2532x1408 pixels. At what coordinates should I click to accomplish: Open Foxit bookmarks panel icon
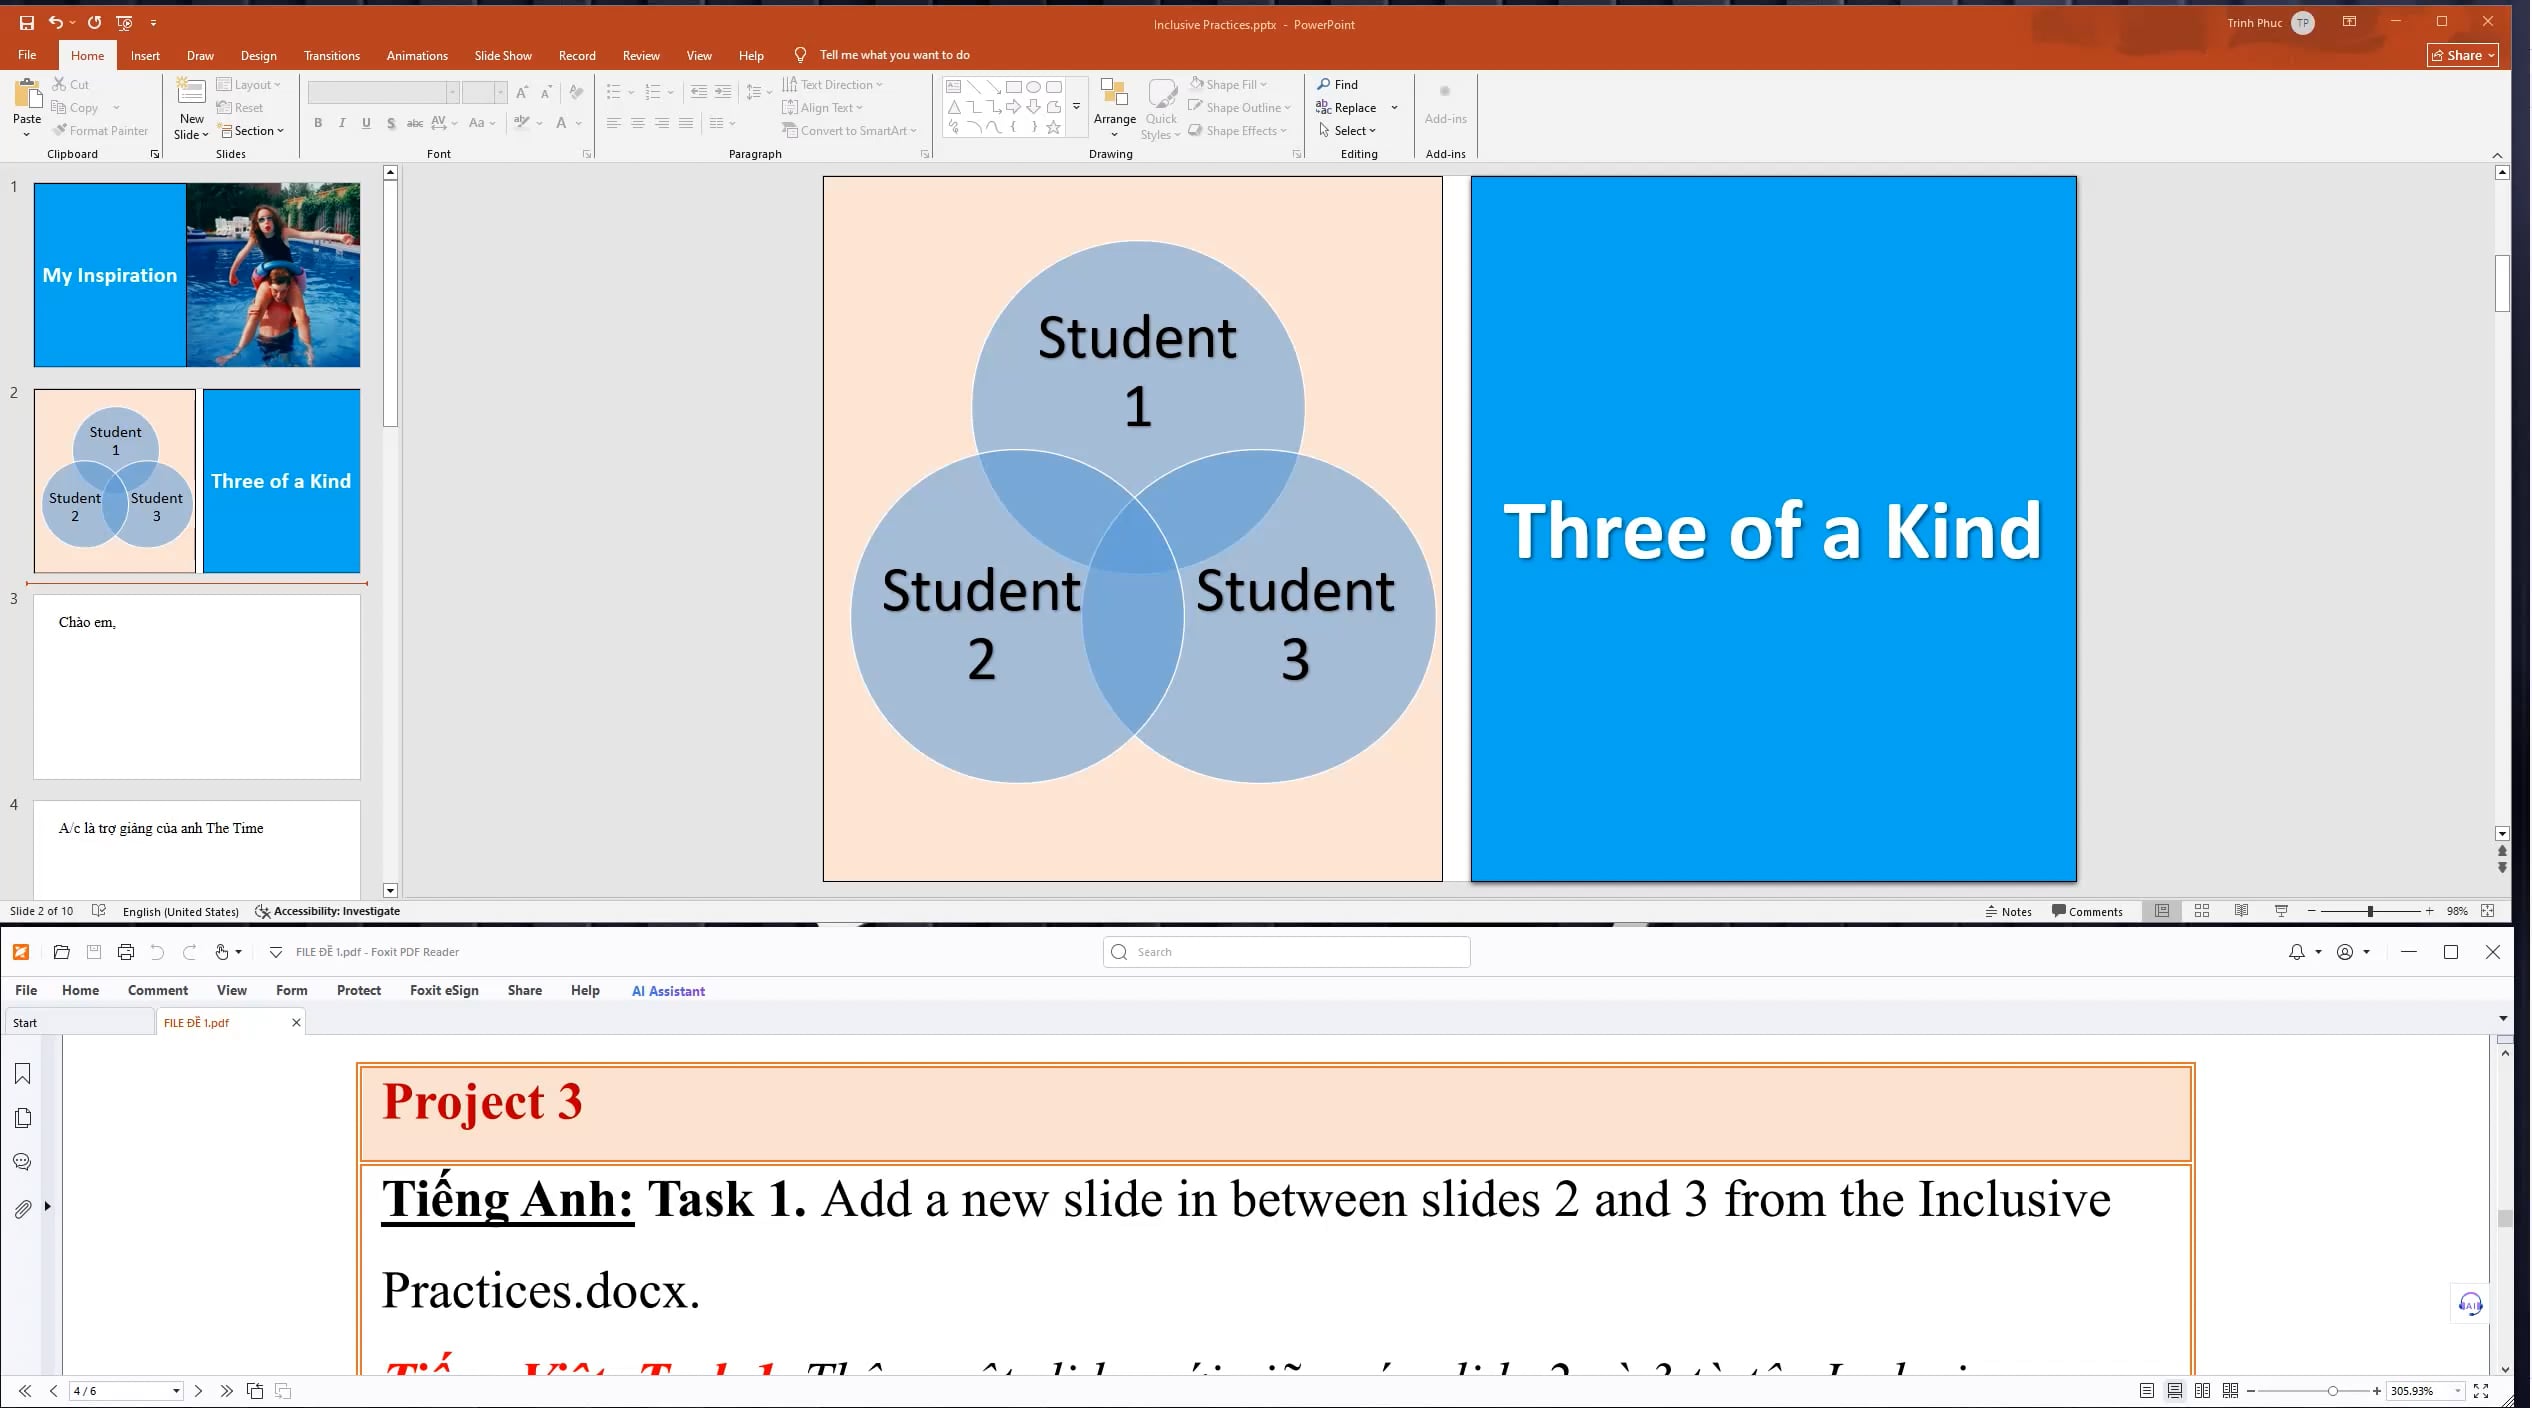tap(23, 1074)
